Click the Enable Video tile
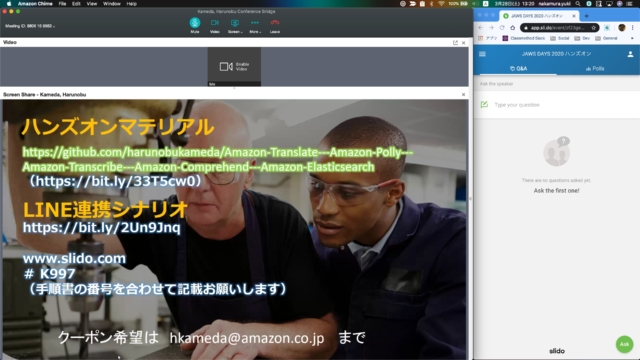 coord(234,66)
